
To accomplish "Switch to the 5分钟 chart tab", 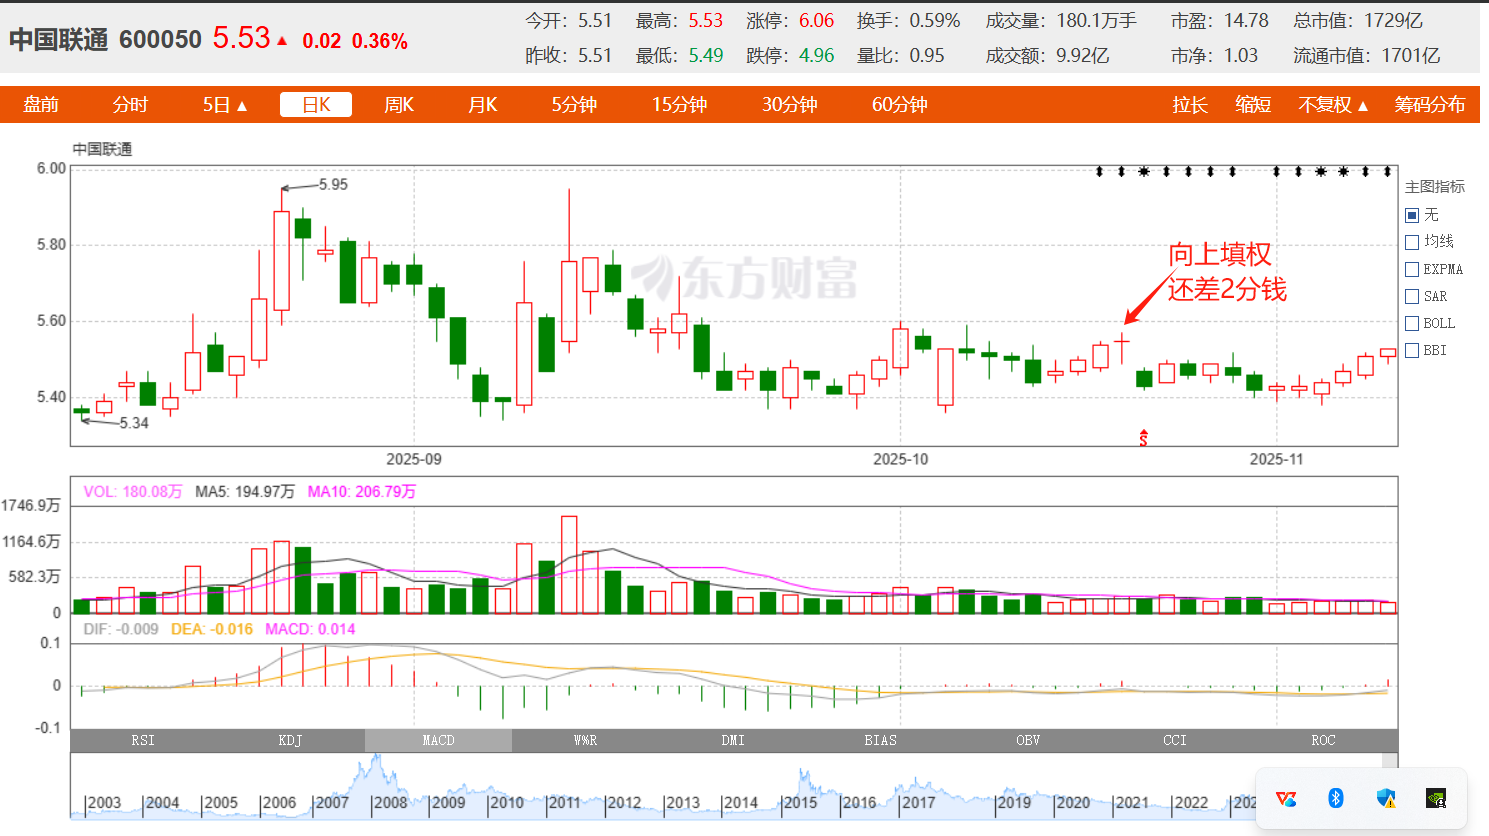I will pos(574,105).
